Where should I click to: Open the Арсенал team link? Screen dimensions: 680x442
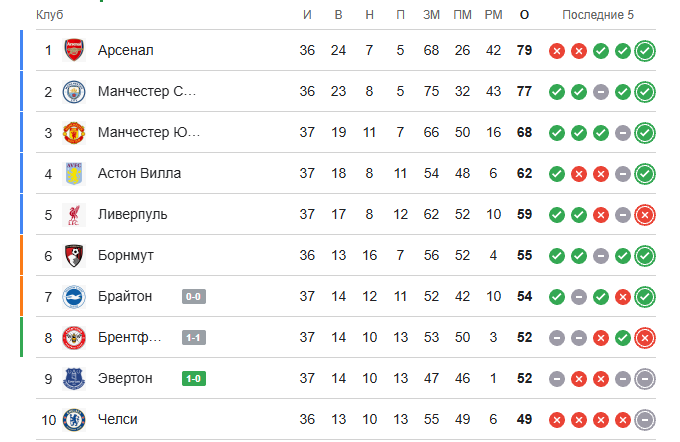[x=125, y=50]
